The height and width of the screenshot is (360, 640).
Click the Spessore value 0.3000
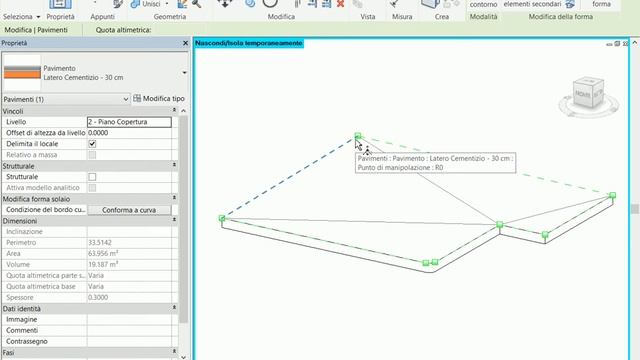tap(98, 298)
